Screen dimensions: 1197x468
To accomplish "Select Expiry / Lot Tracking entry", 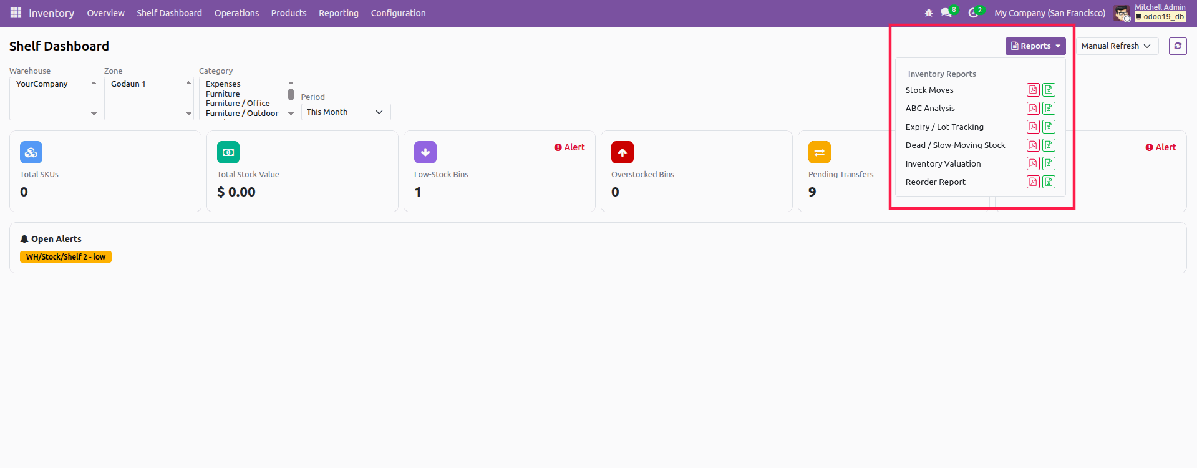I will tap(944, 127).
